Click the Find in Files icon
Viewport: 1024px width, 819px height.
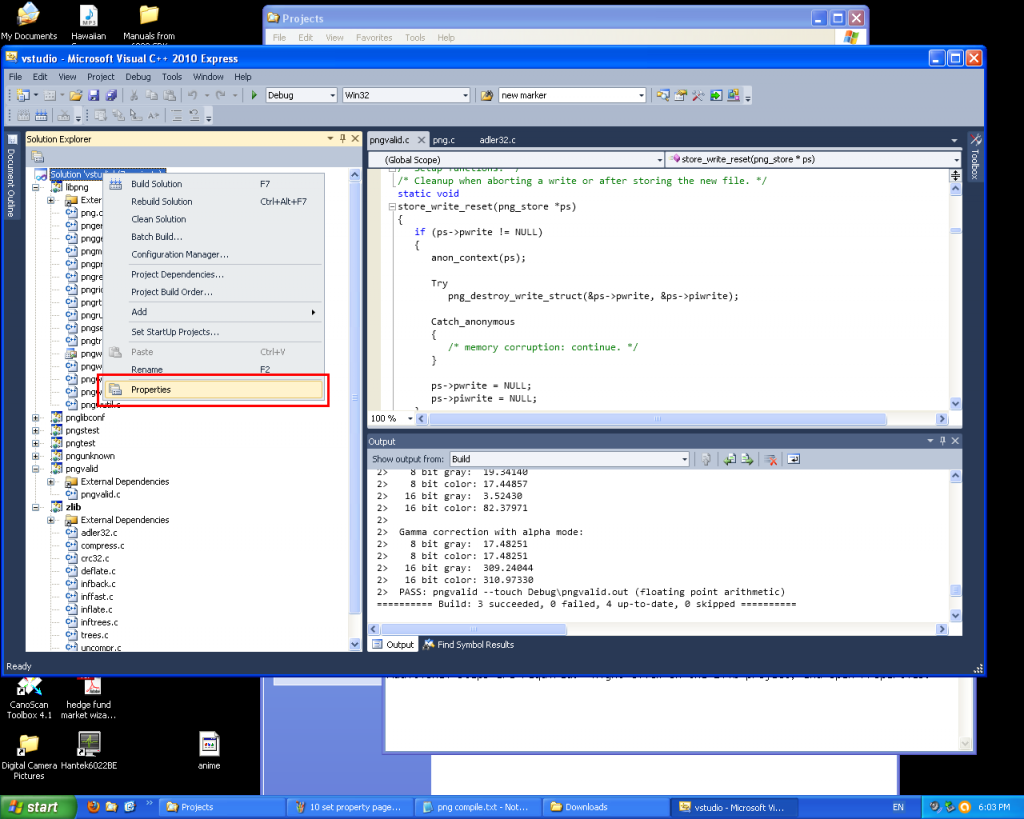487,95
